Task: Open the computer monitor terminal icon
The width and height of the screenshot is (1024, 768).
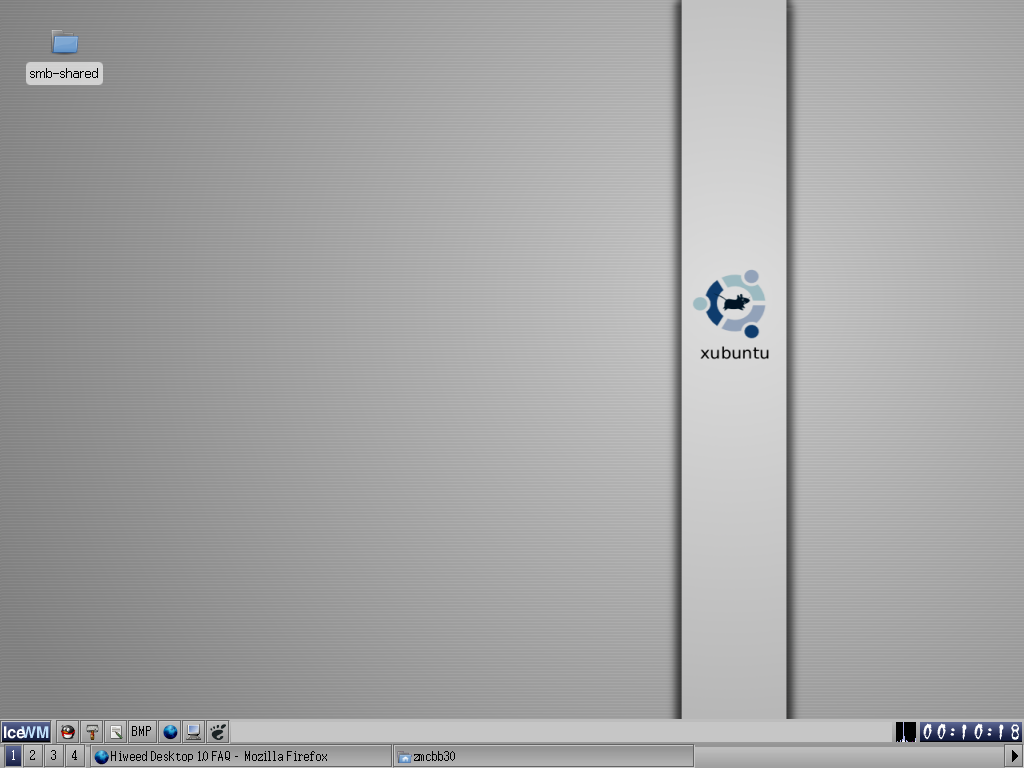Action: pos(193,731)
